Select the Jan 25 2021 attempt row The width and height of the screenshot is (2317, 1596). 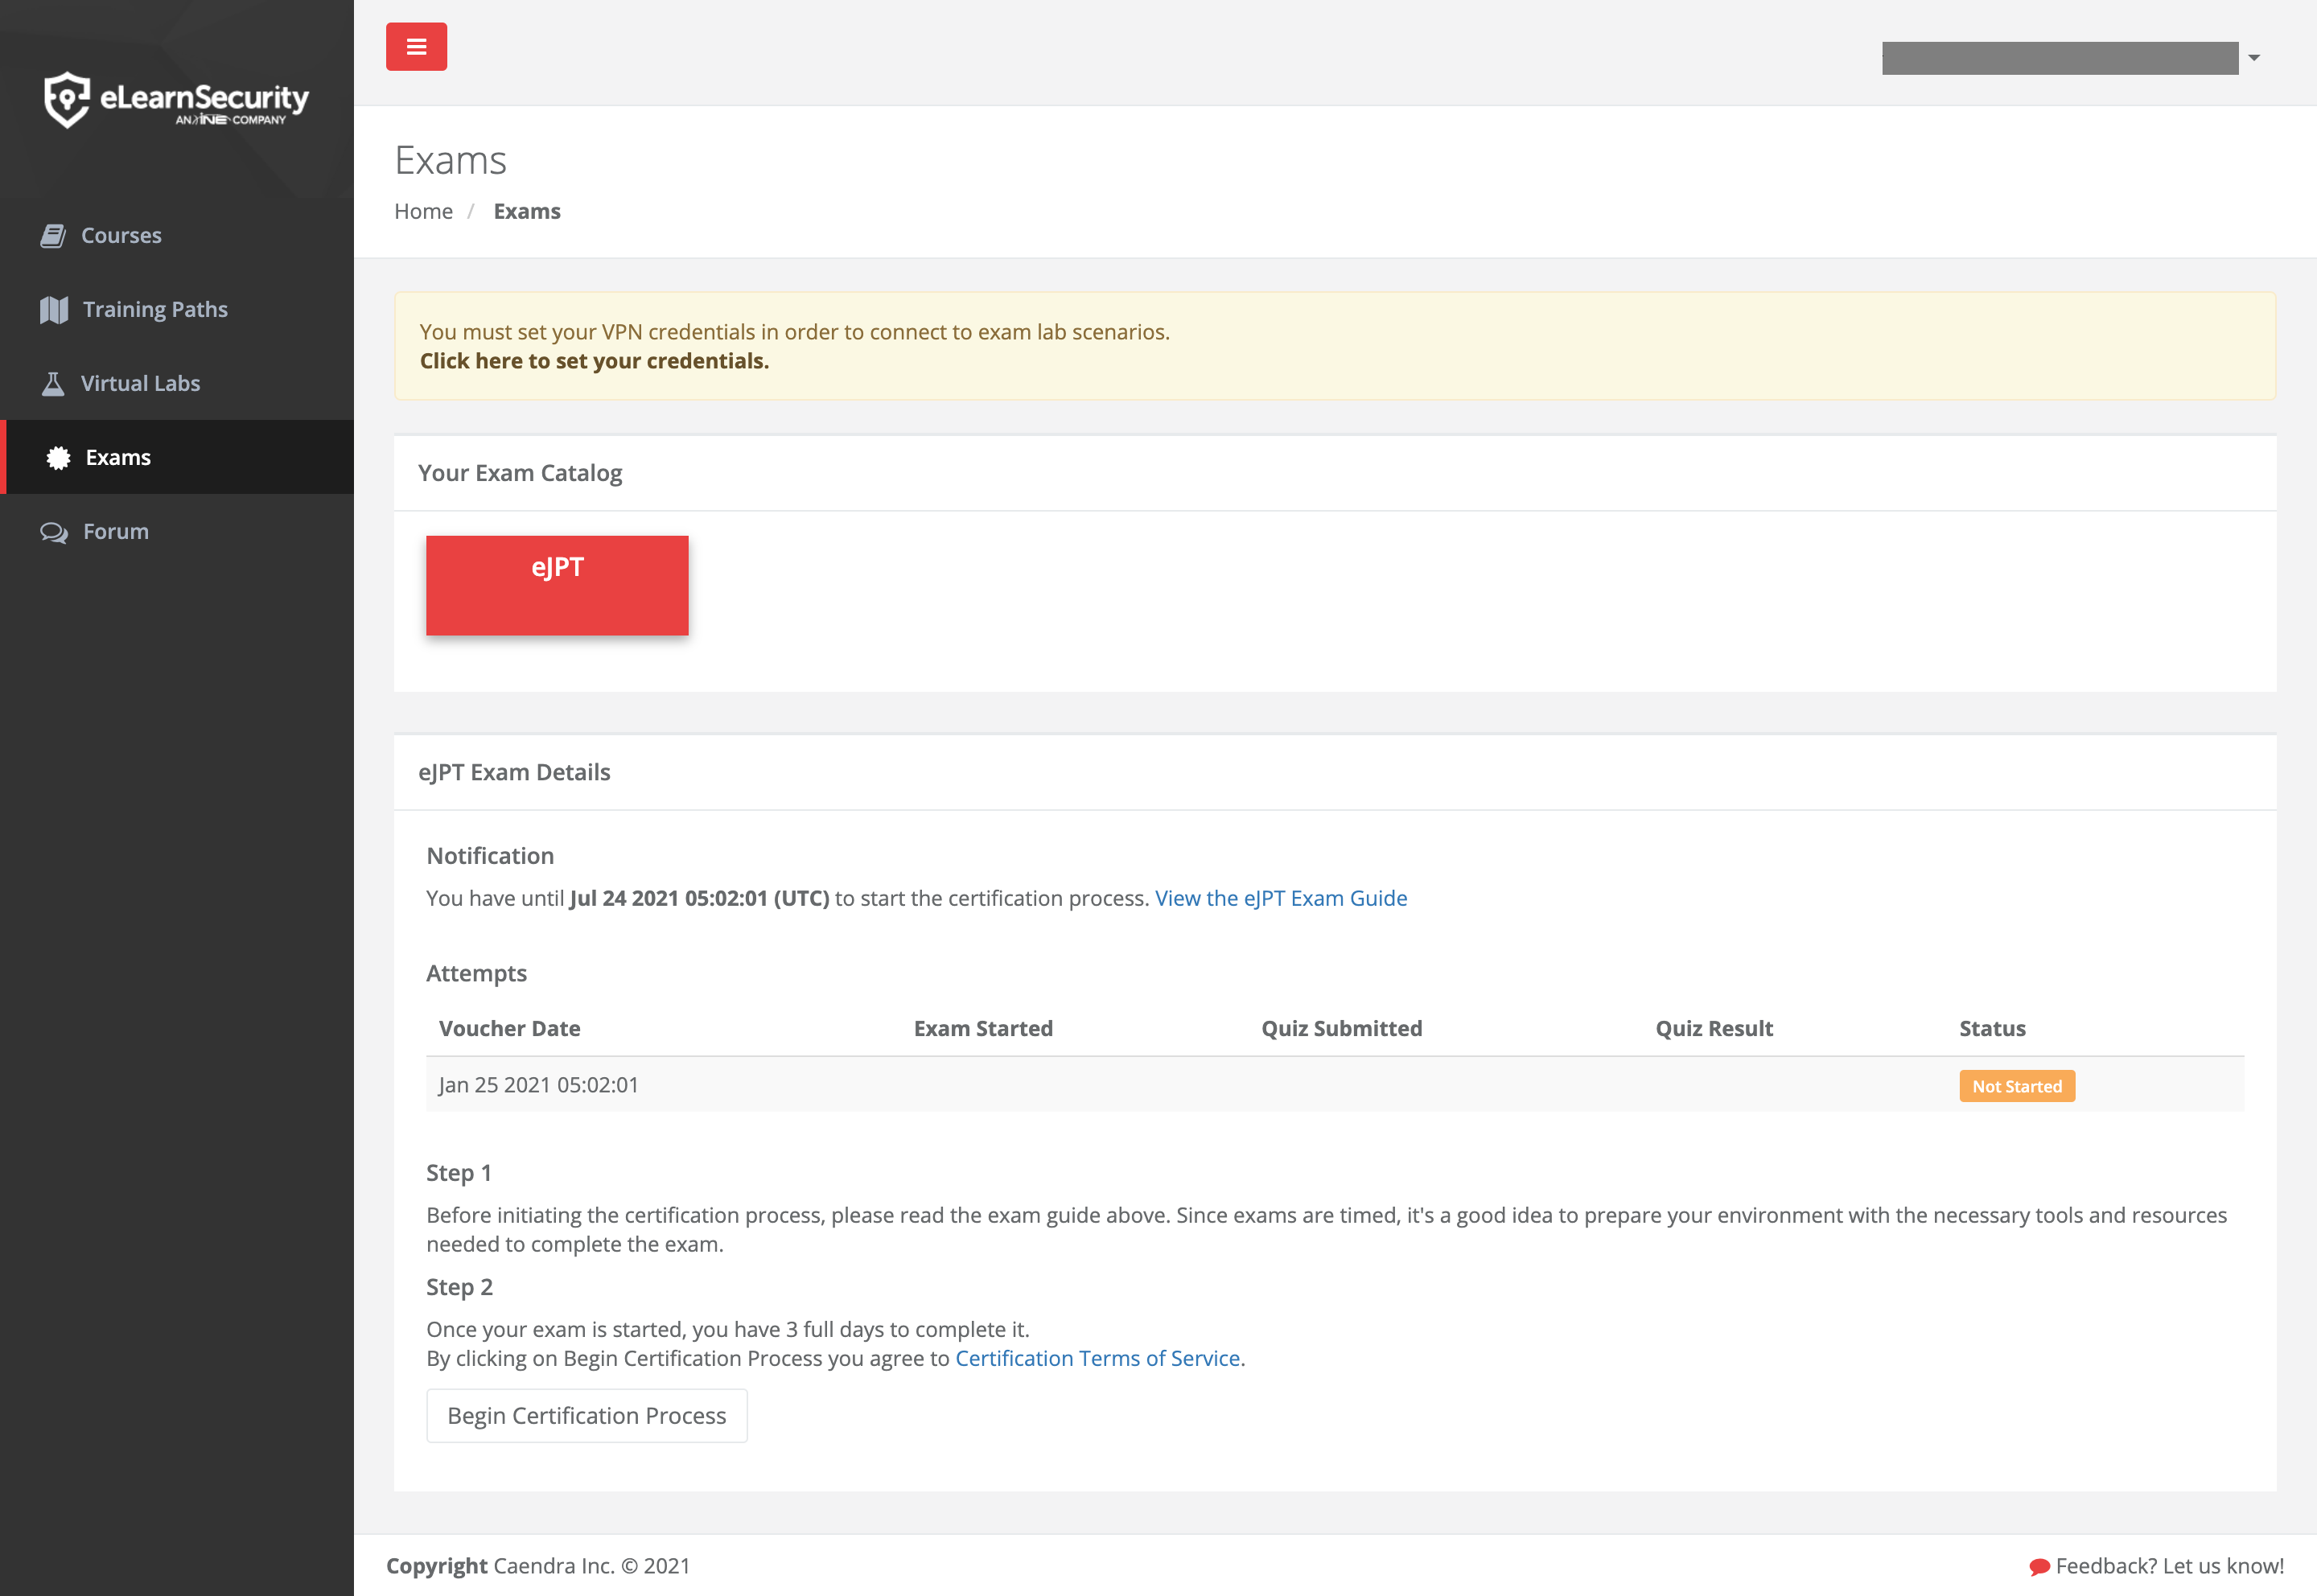coord(538,1084)
